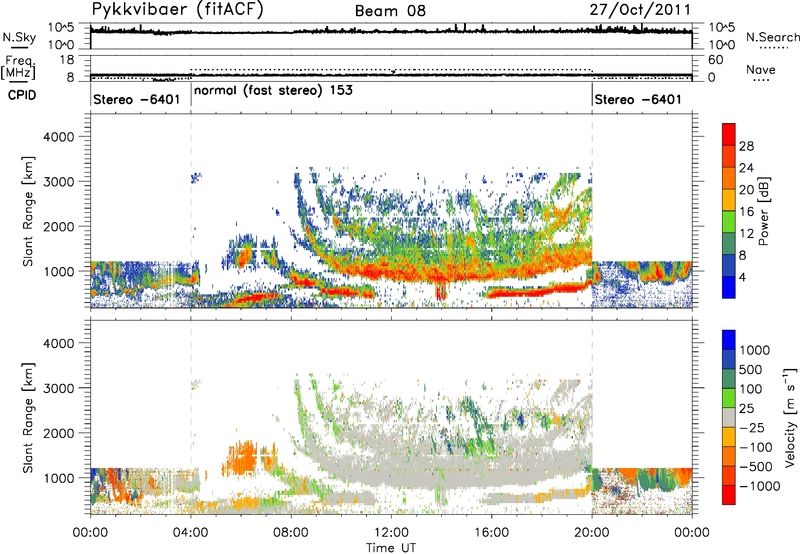This screenshot has height=554, width=800.
Task: Click the 'Power [dB]' axis title
Action: (764, 211)
